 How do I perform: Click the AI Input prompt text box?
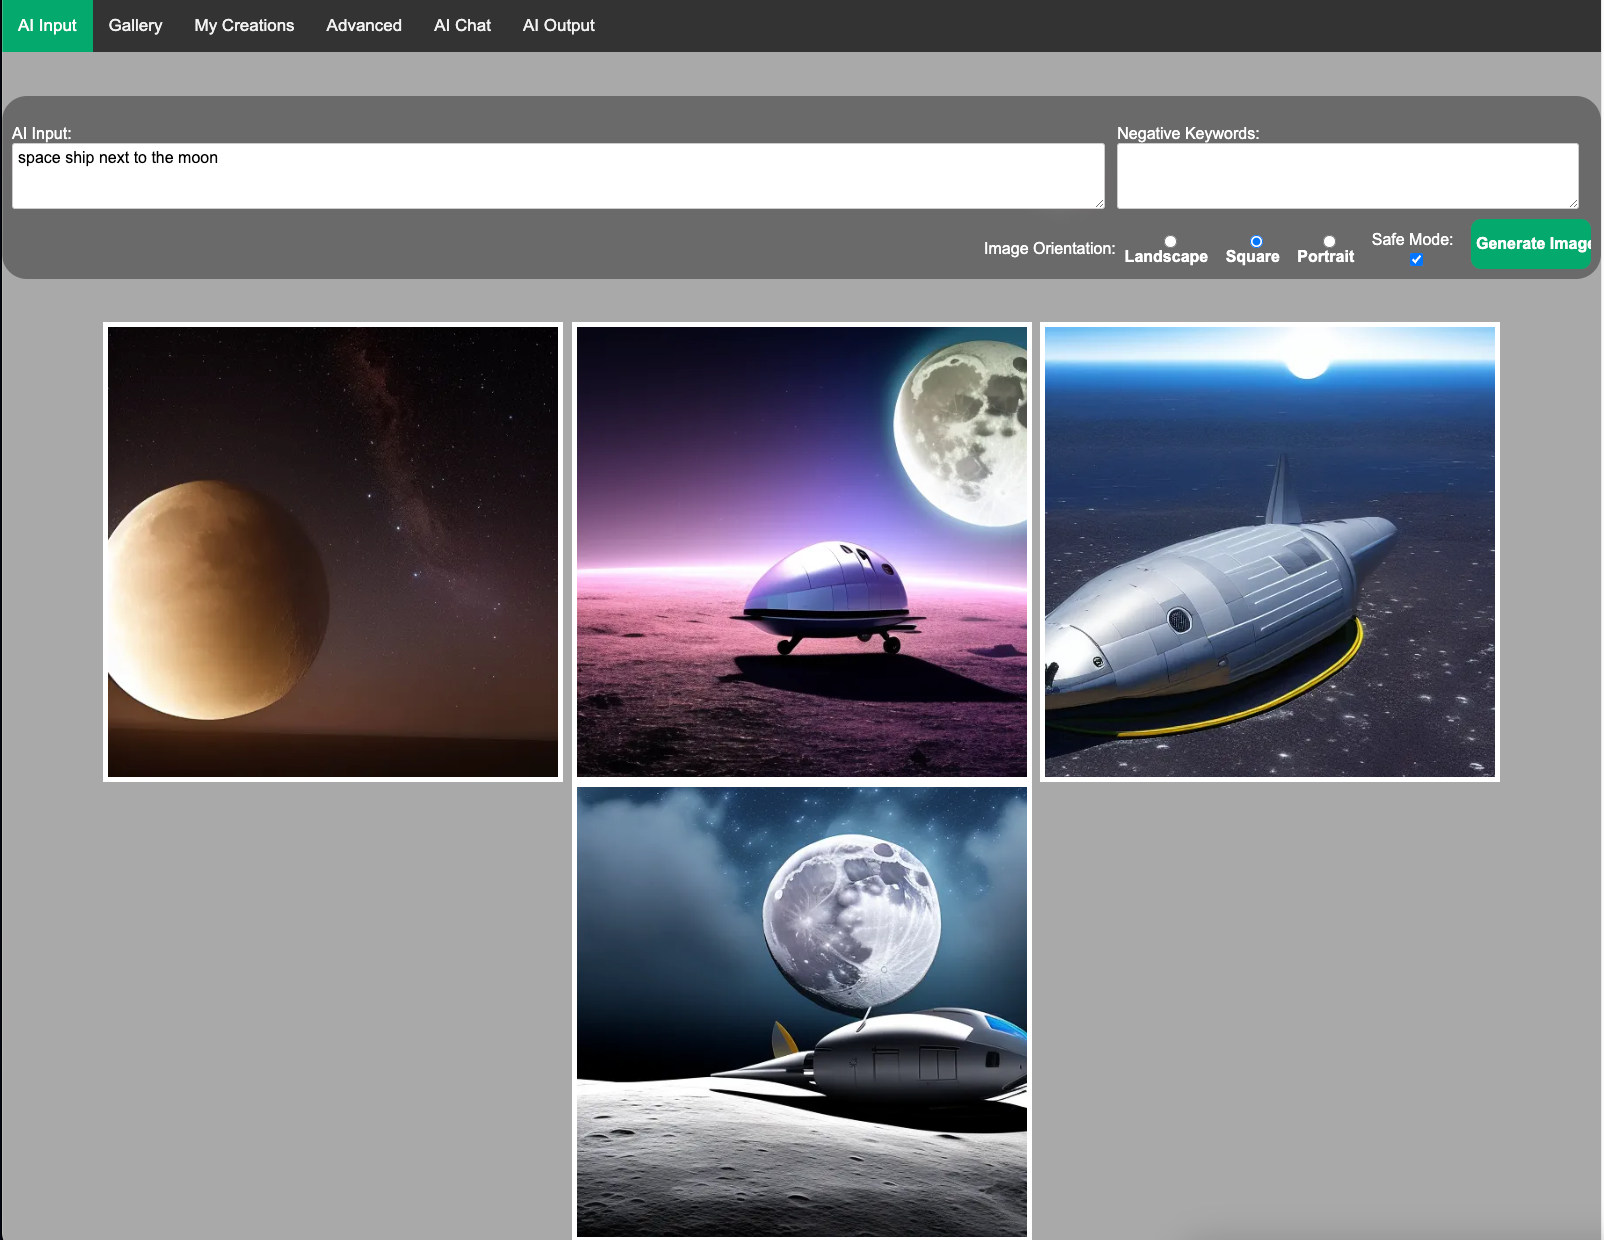(x=558, y=176)
